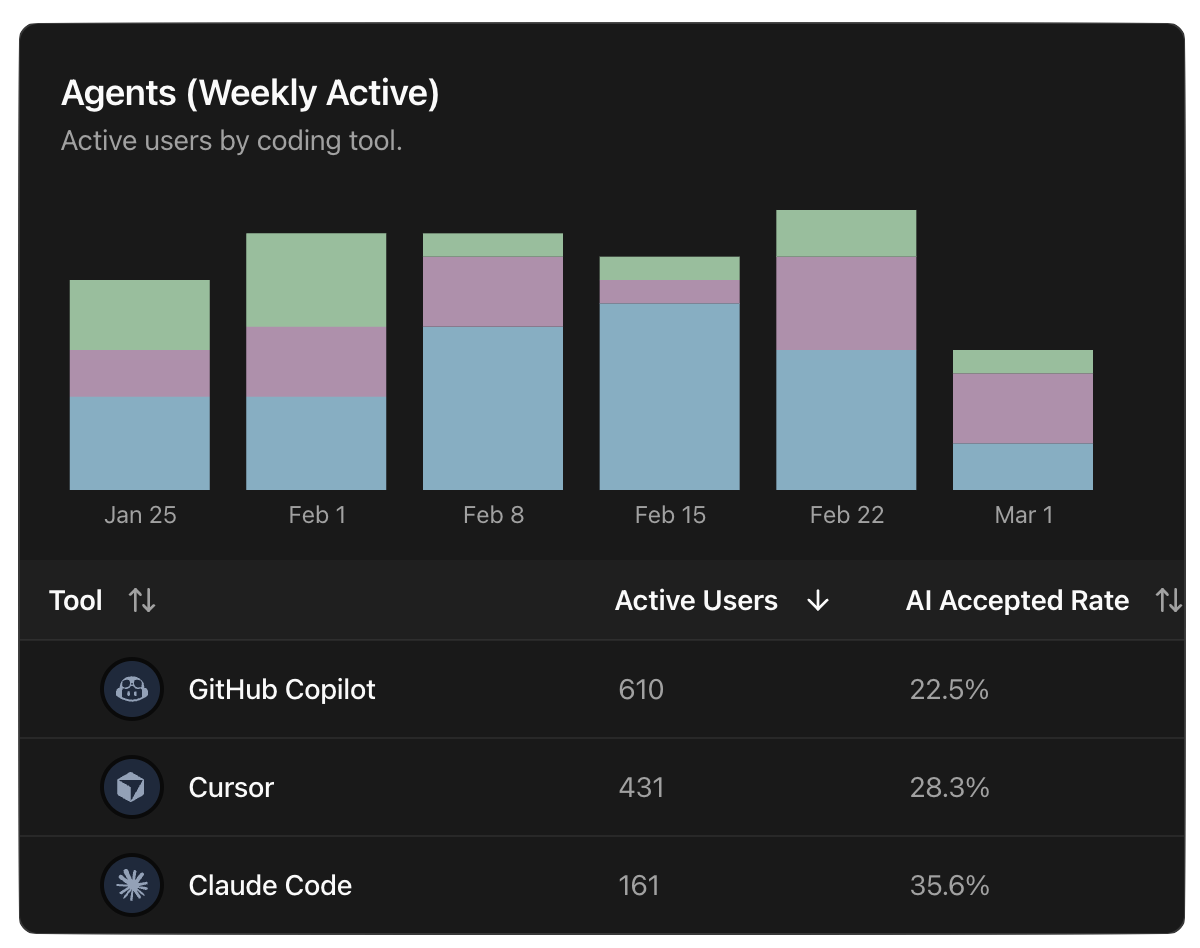Viewport: 1200px width, 948px height.
Task: Select the blue segment of Feb 15 bar
Action: click(669, 396)
